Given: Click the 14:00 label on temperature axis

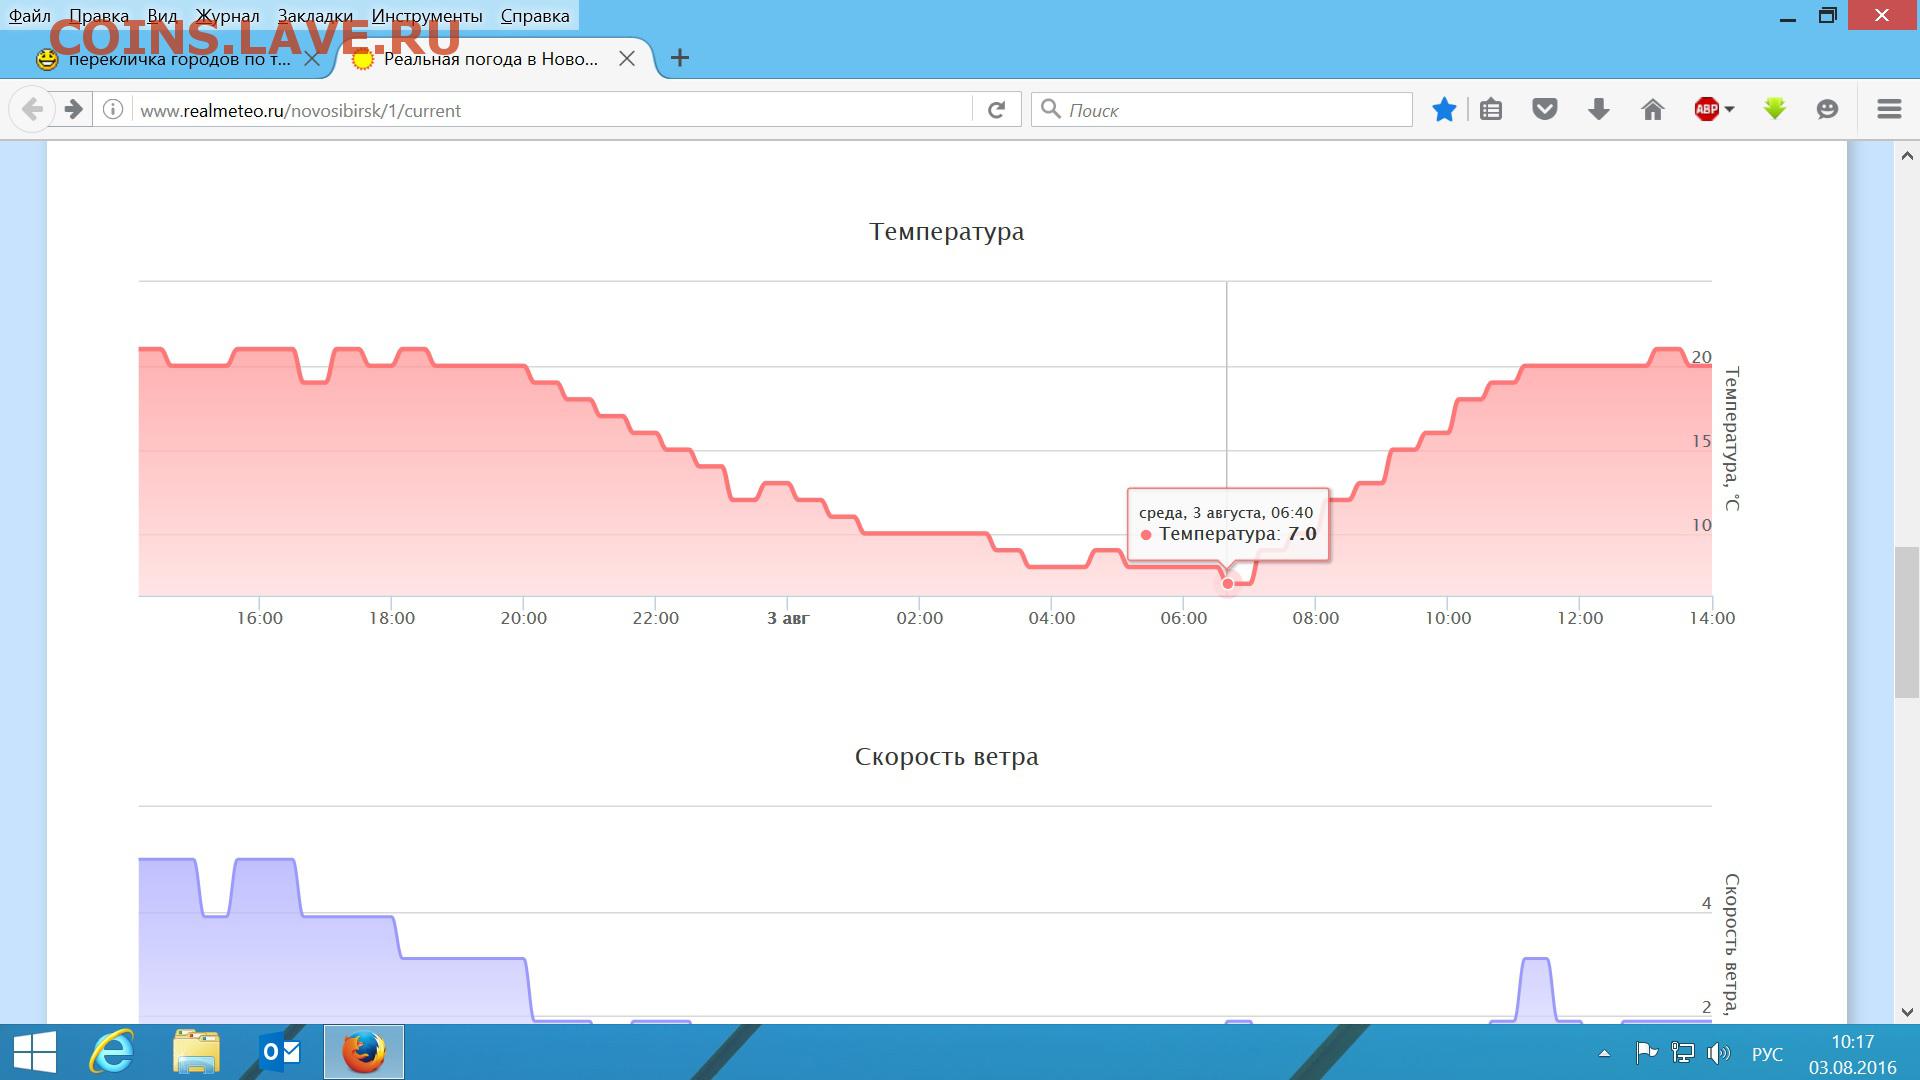Looking at the screenshot, I should 1712,618.
